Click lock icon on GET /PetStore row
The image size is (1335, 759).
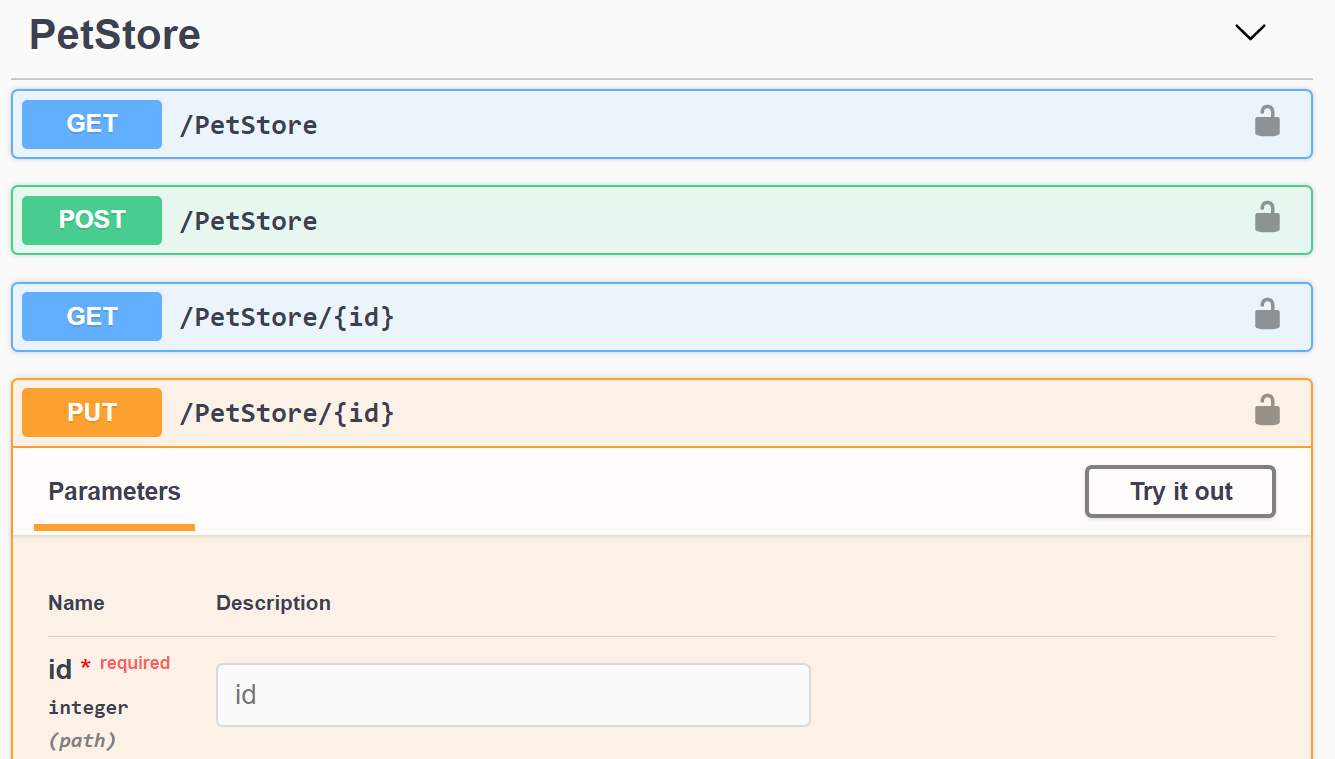coord(1267,121)
